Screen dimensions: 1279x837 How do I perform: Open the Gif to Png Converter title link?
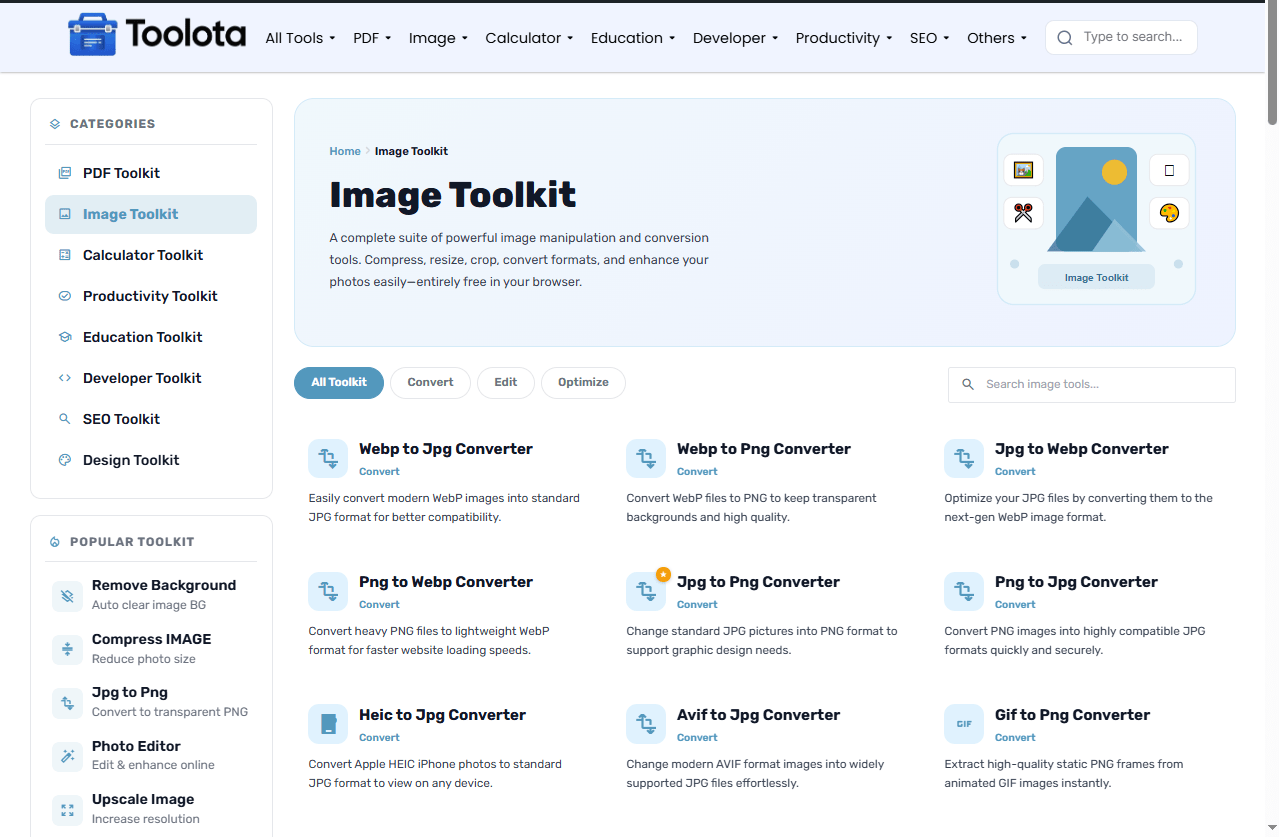coord(1072,715)
